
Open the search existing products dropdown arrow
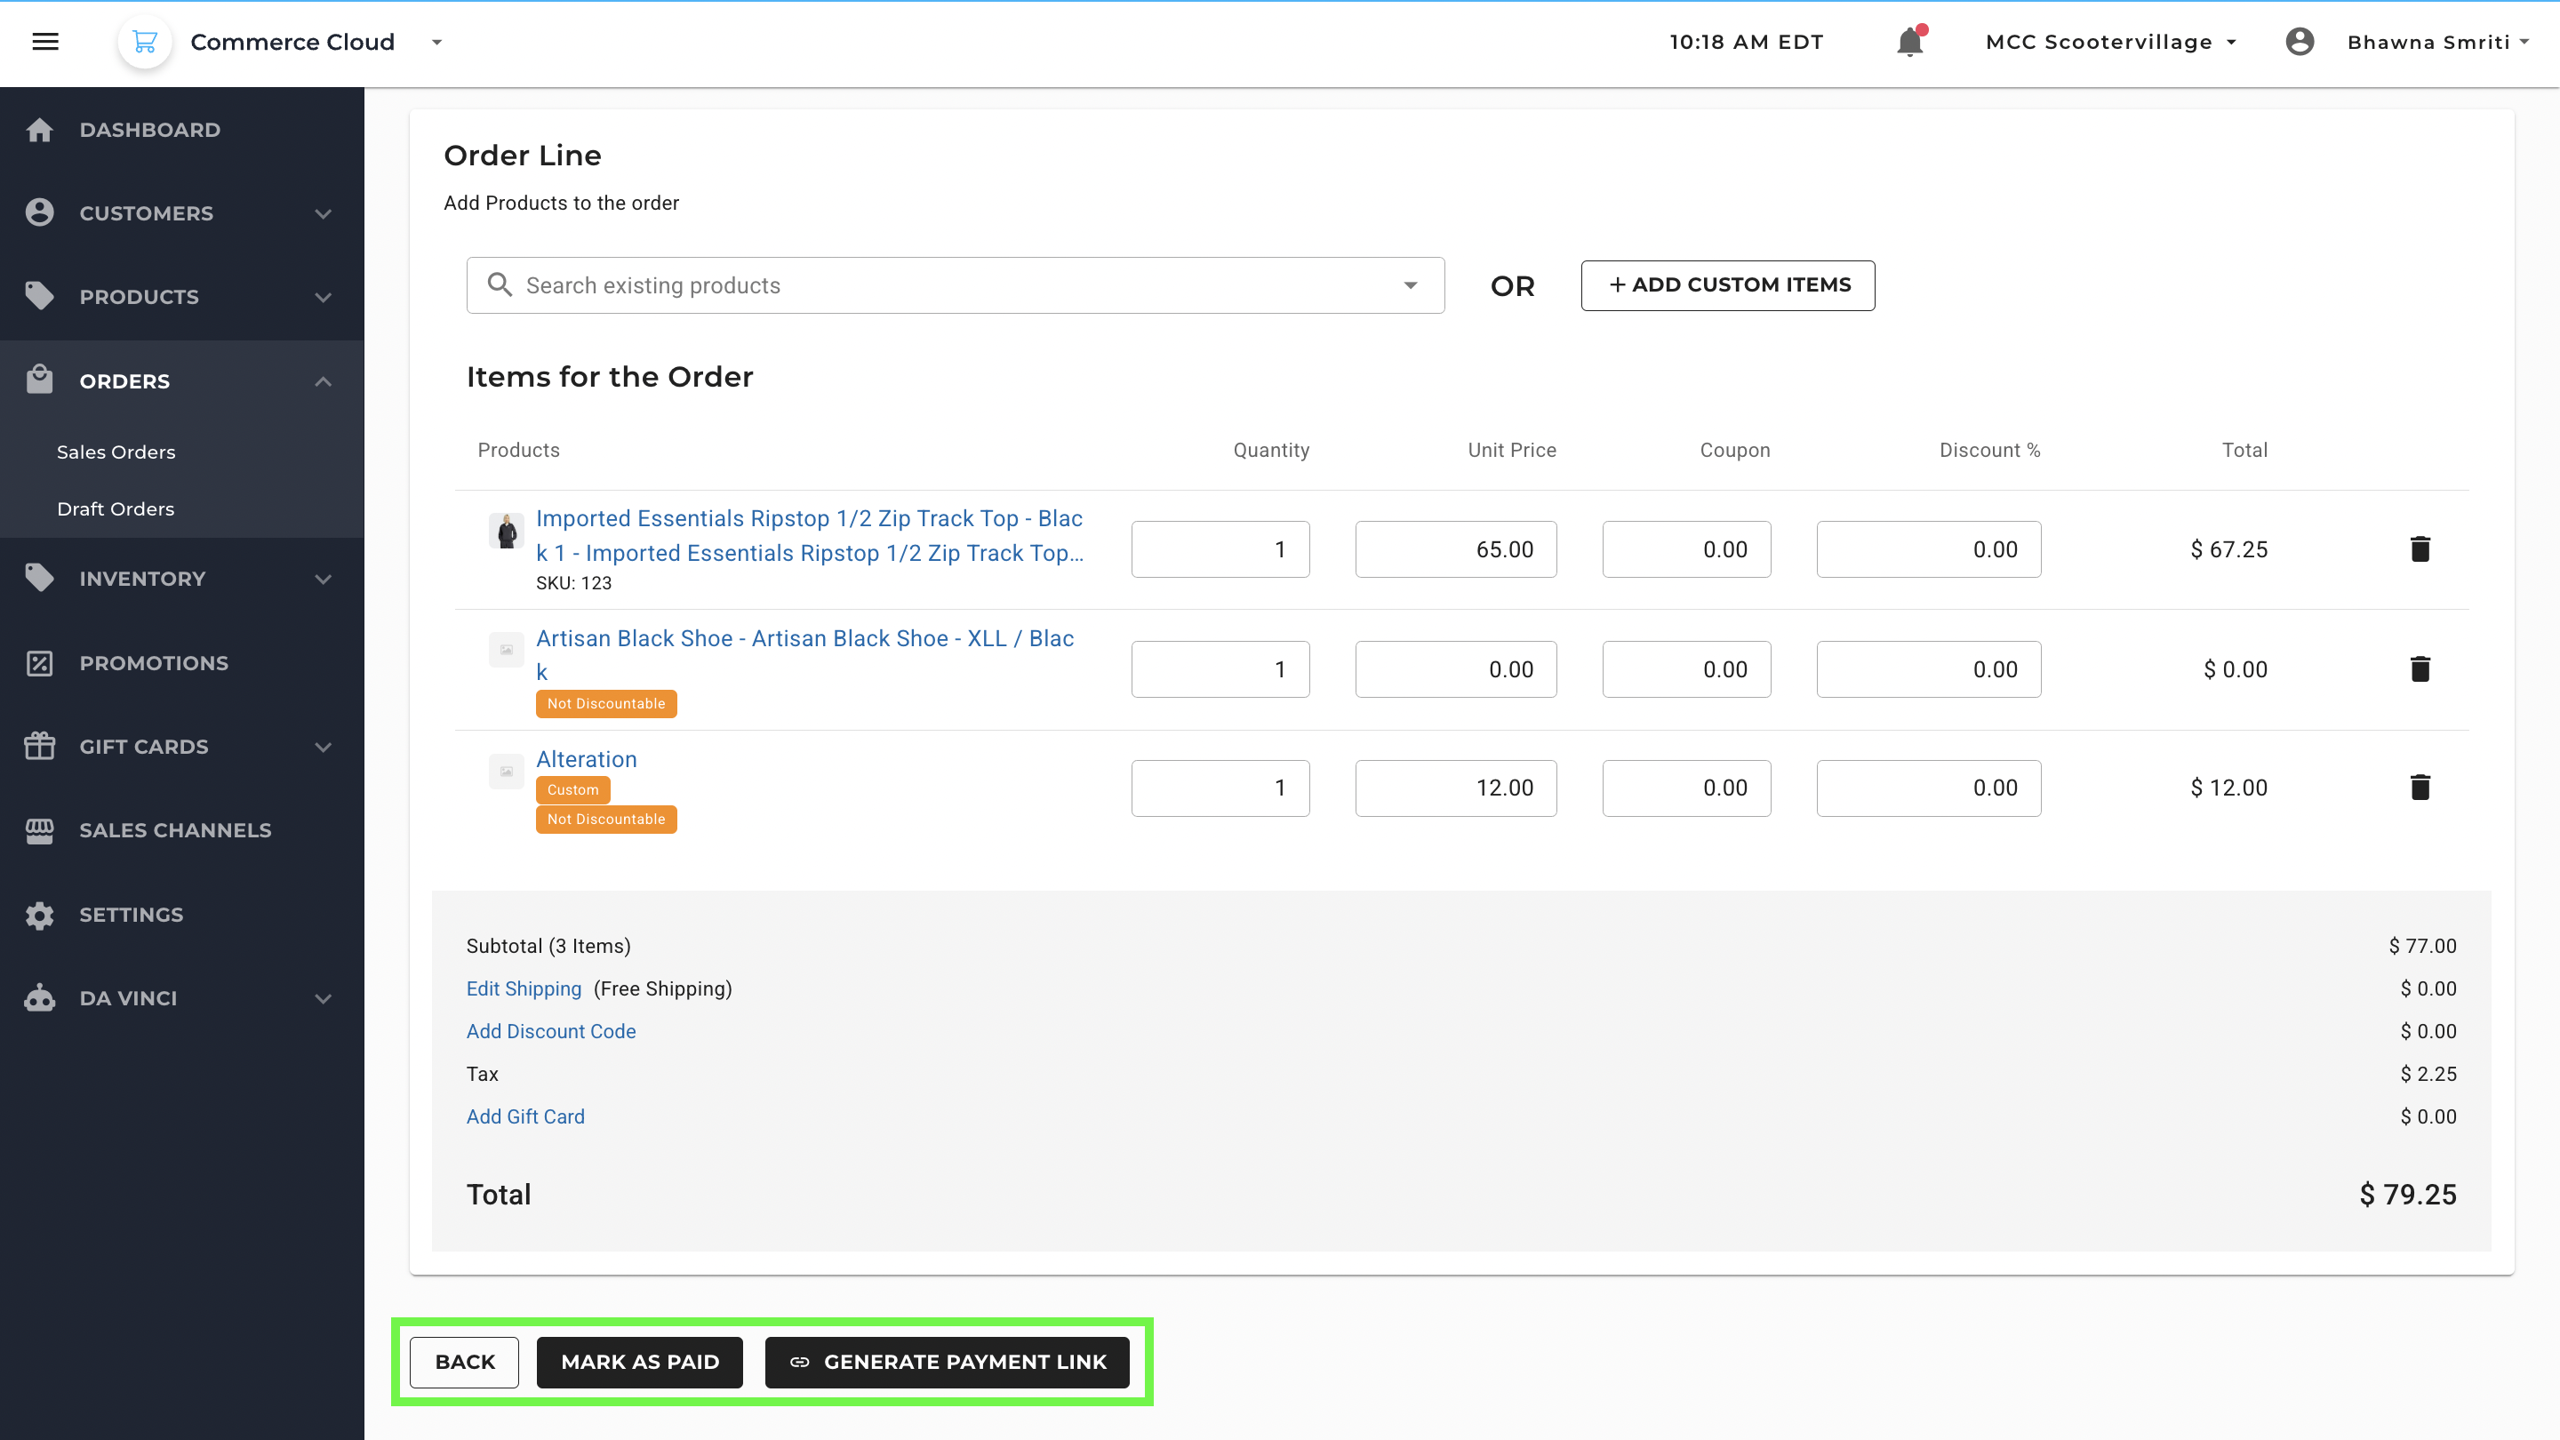click(1410, 286)
